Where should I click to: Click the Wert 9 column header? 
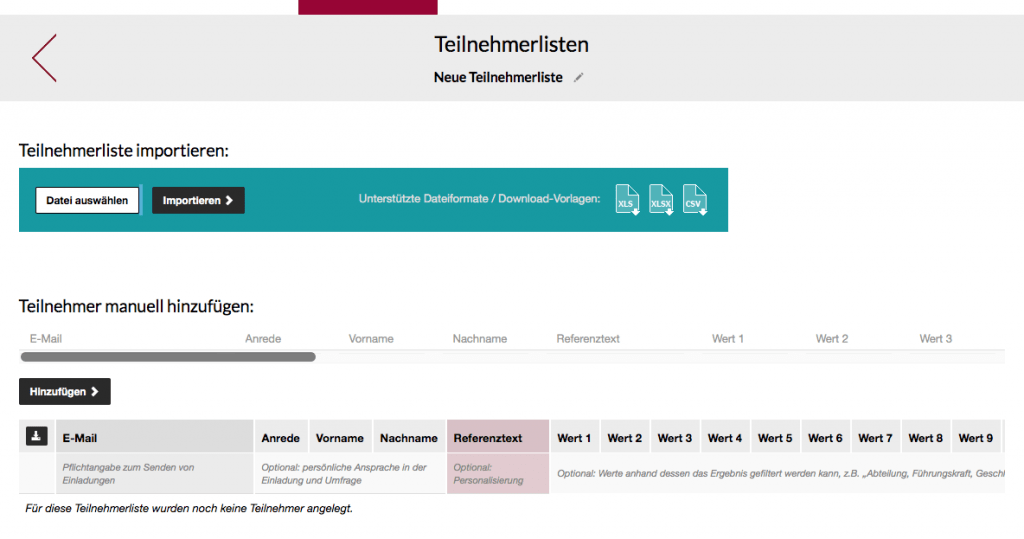(x=976, y=438)
